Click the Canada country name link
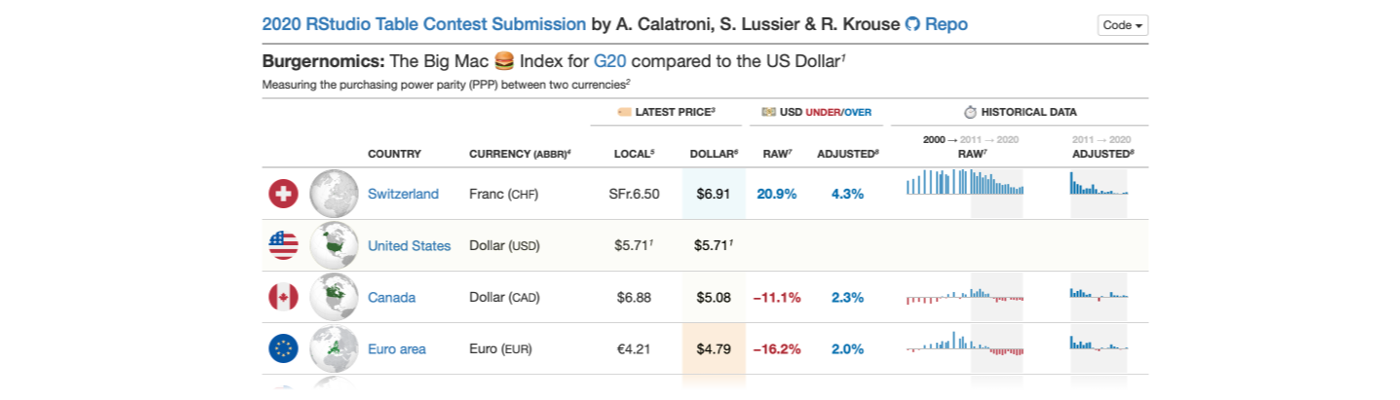 (x=392, y=298)
